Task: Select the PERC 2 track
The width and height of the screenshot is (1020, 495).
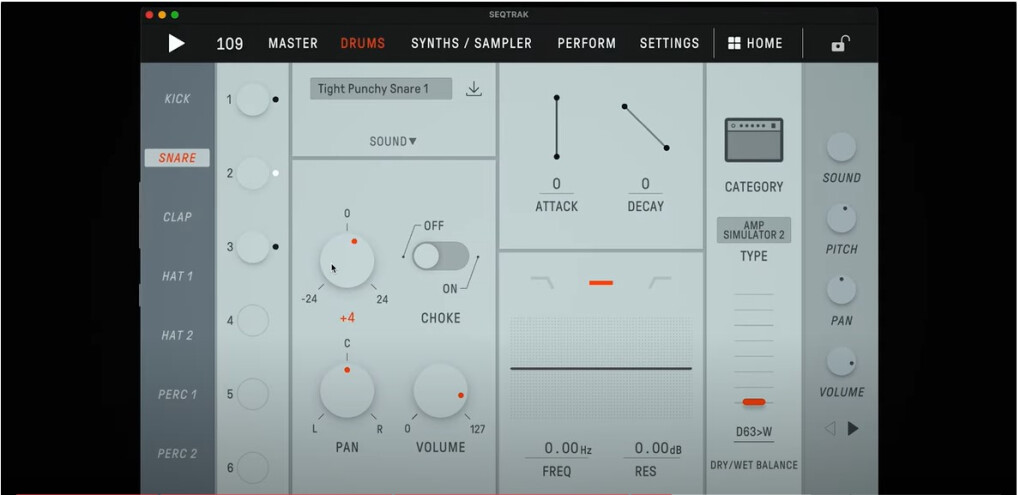Action: point(177,453)
